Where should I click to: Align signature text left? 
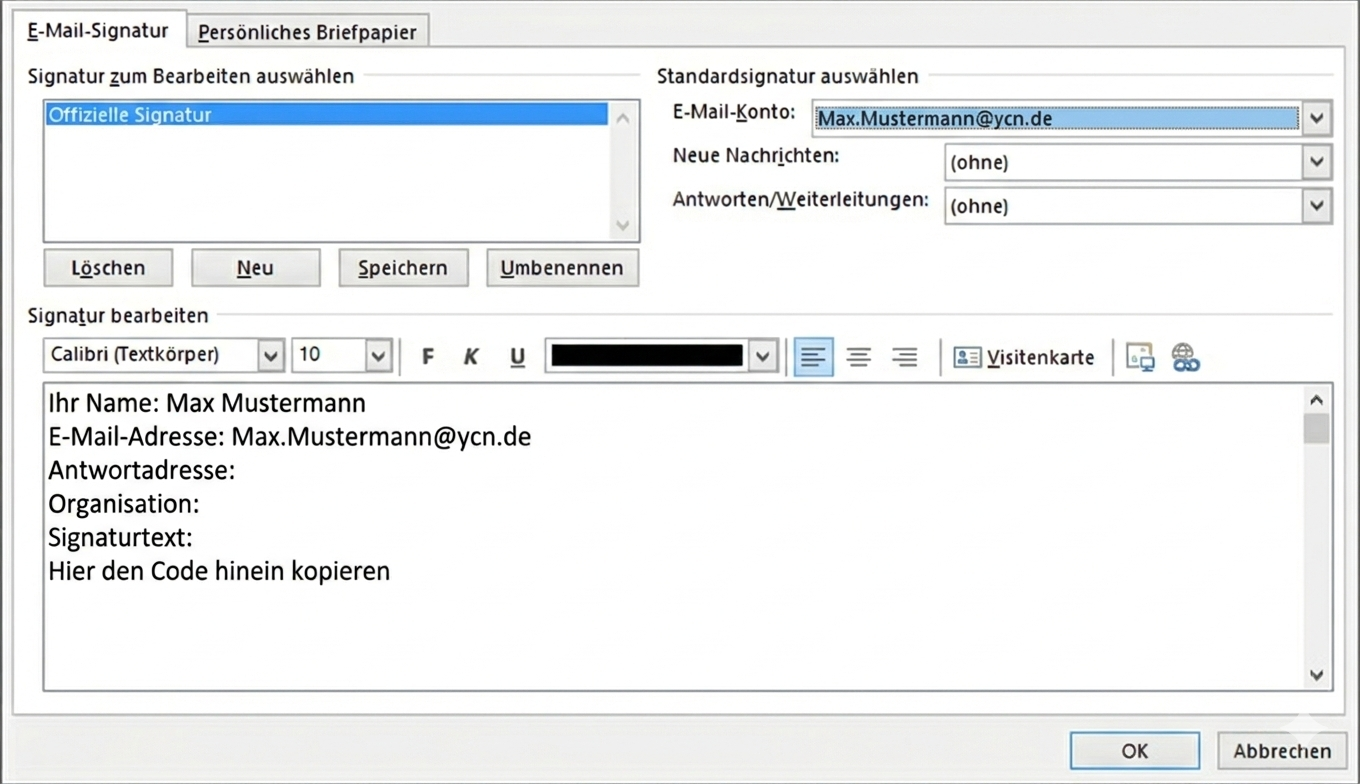813,357
